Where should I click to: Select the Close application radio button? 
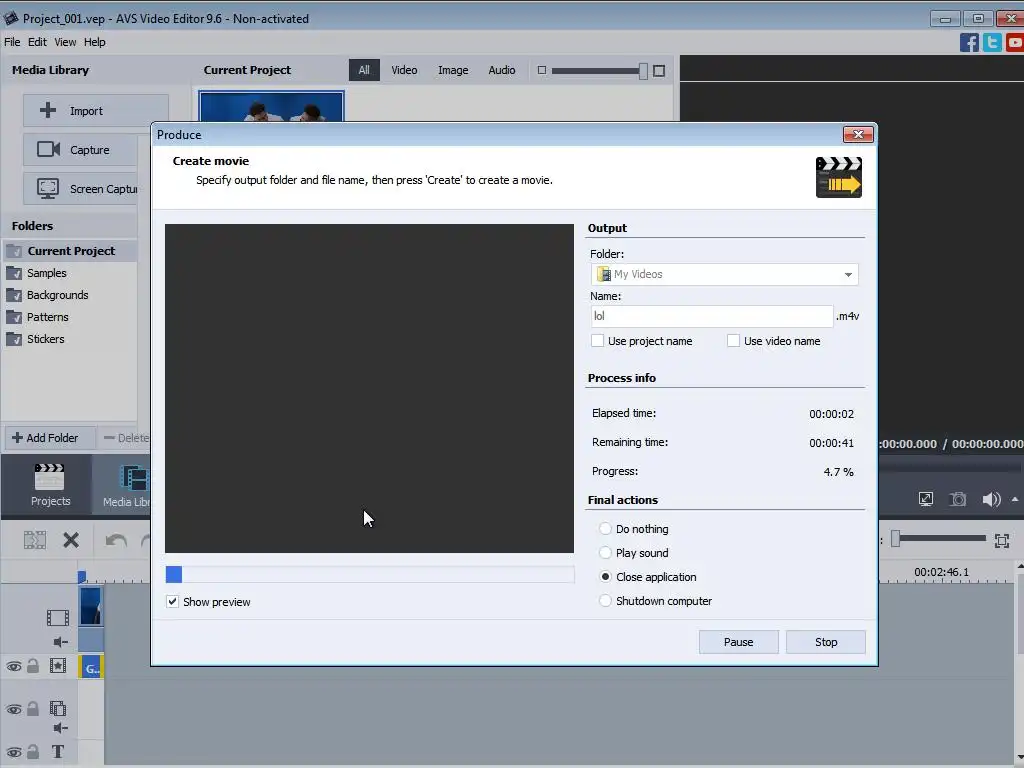pos(605,577)
